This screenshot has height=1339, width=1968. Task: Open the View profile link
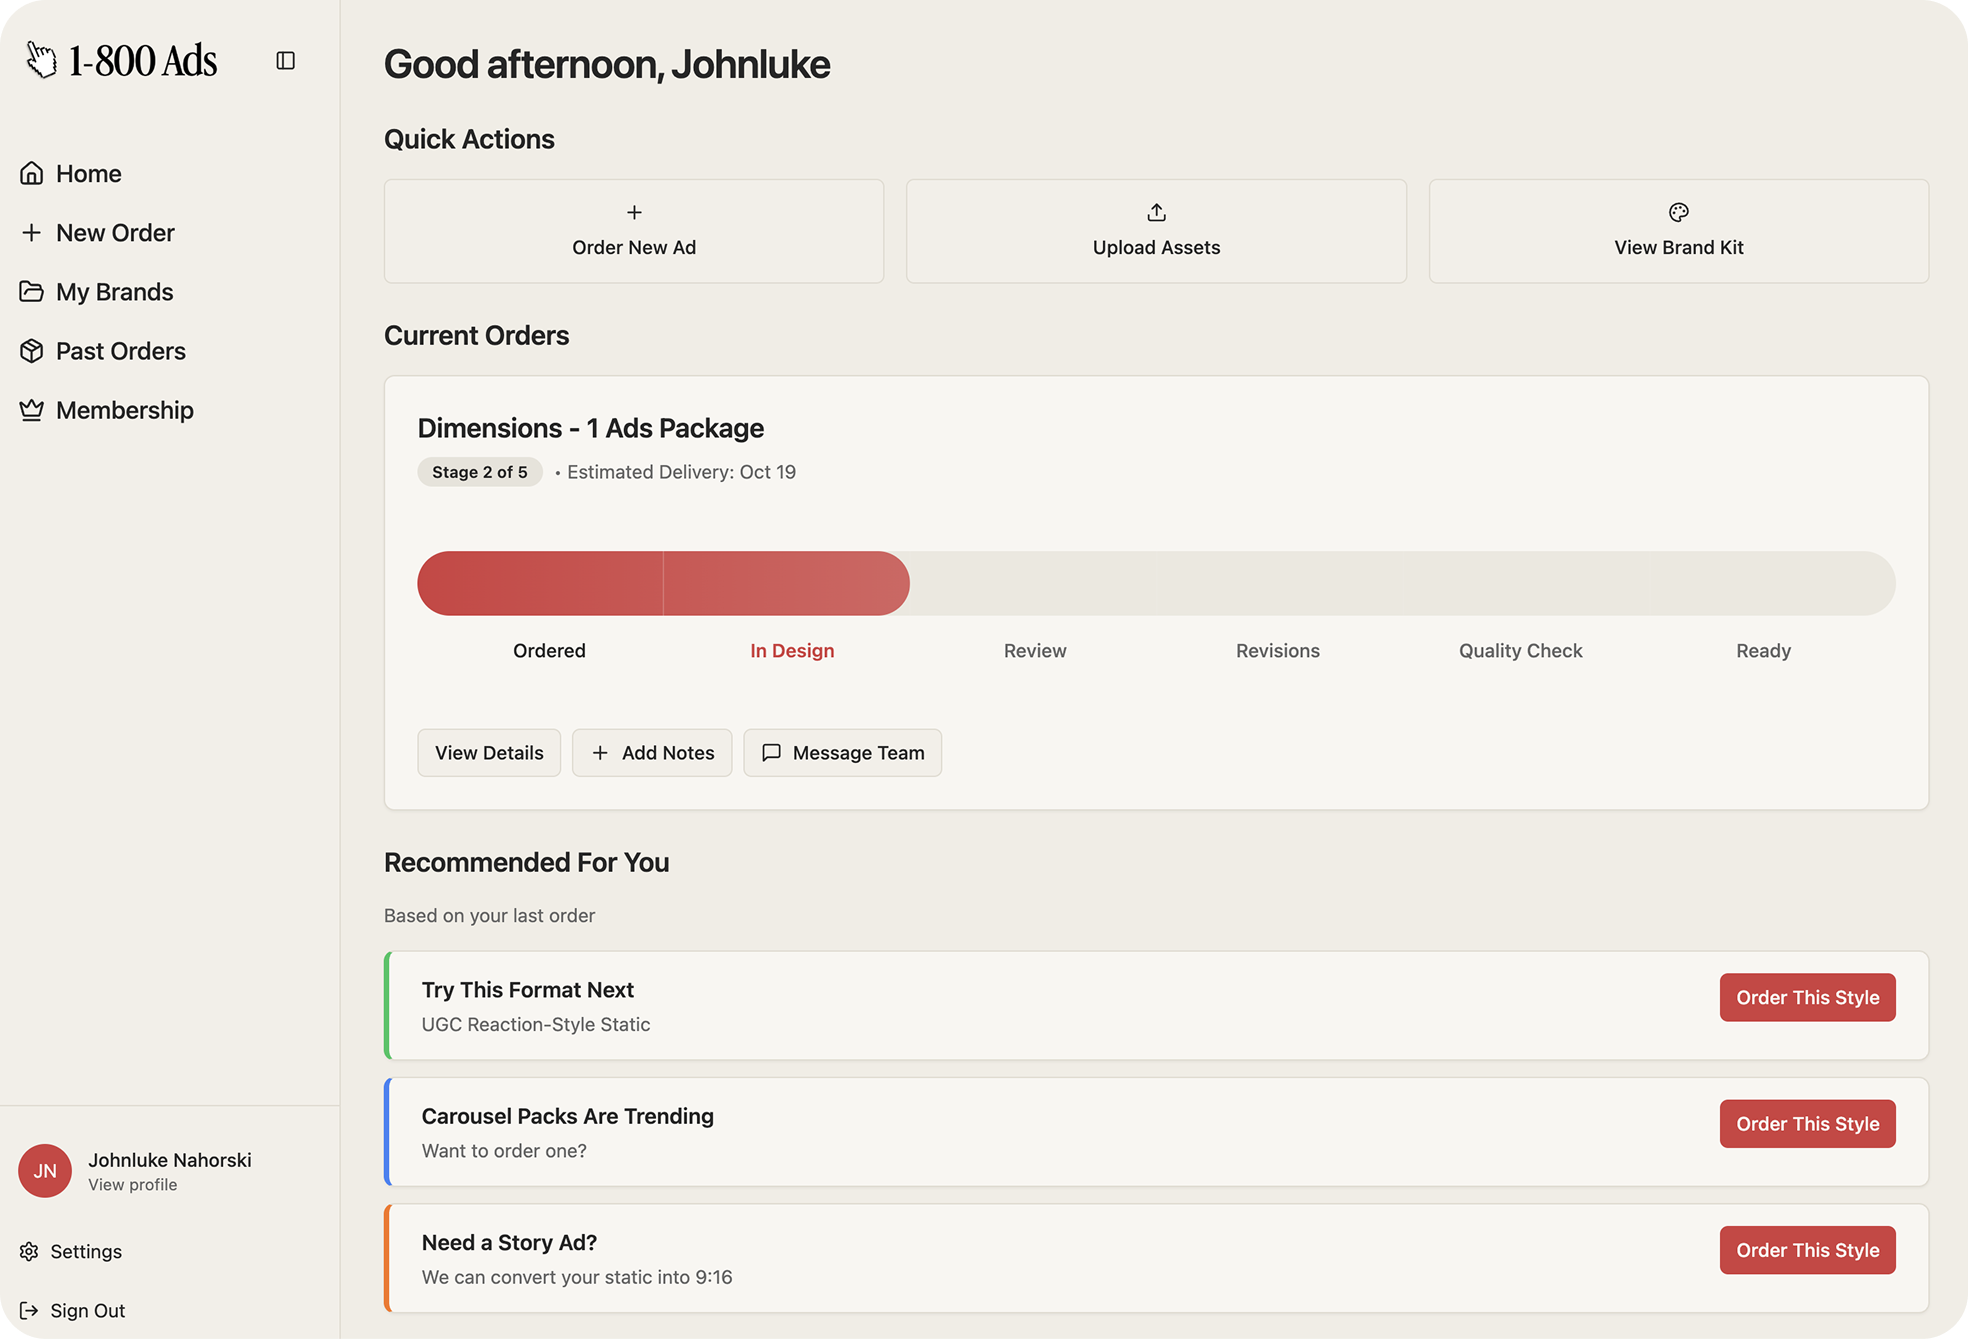132,1185
